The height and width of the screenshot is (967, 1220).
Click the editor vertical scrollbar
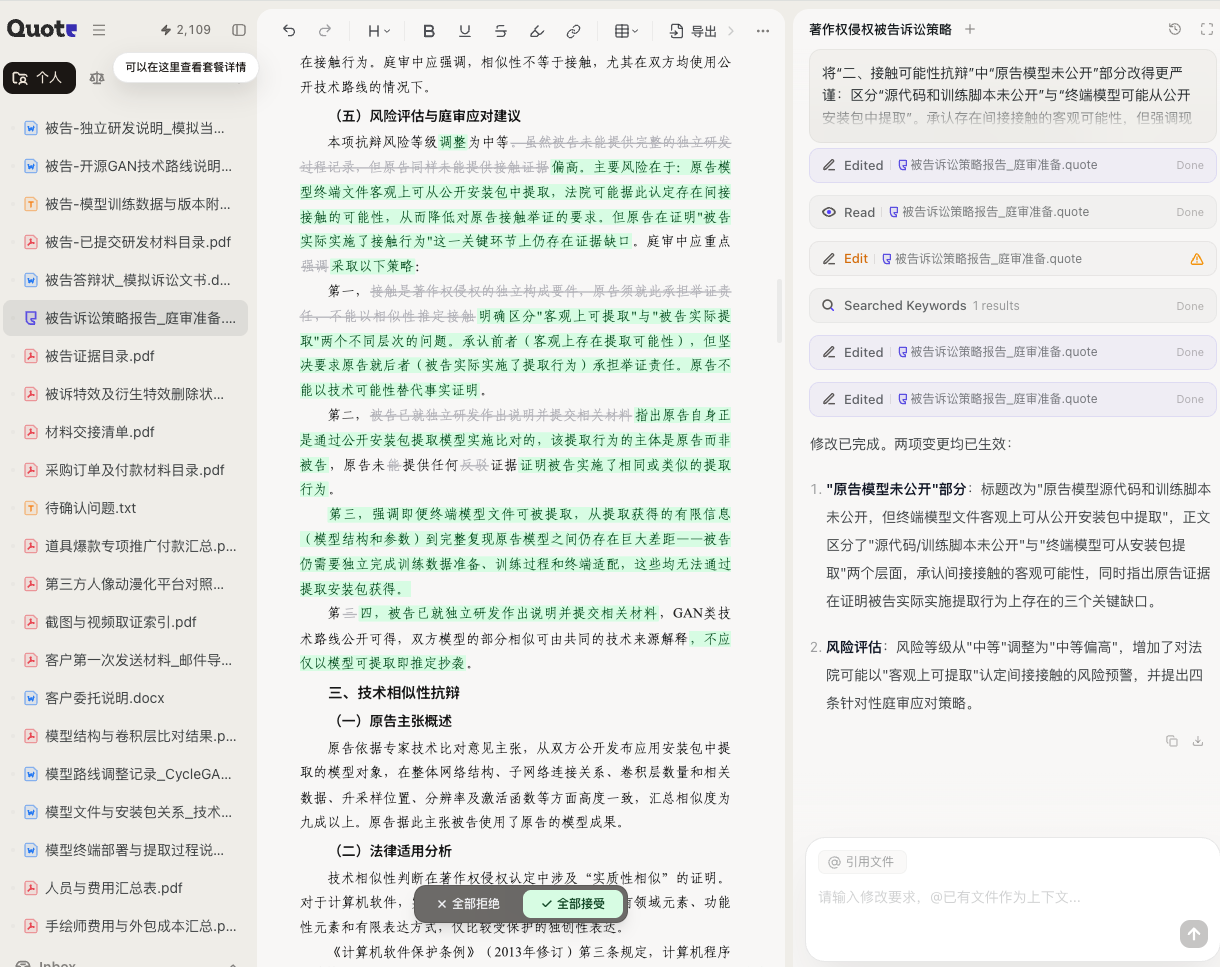(x=779, y=312)
